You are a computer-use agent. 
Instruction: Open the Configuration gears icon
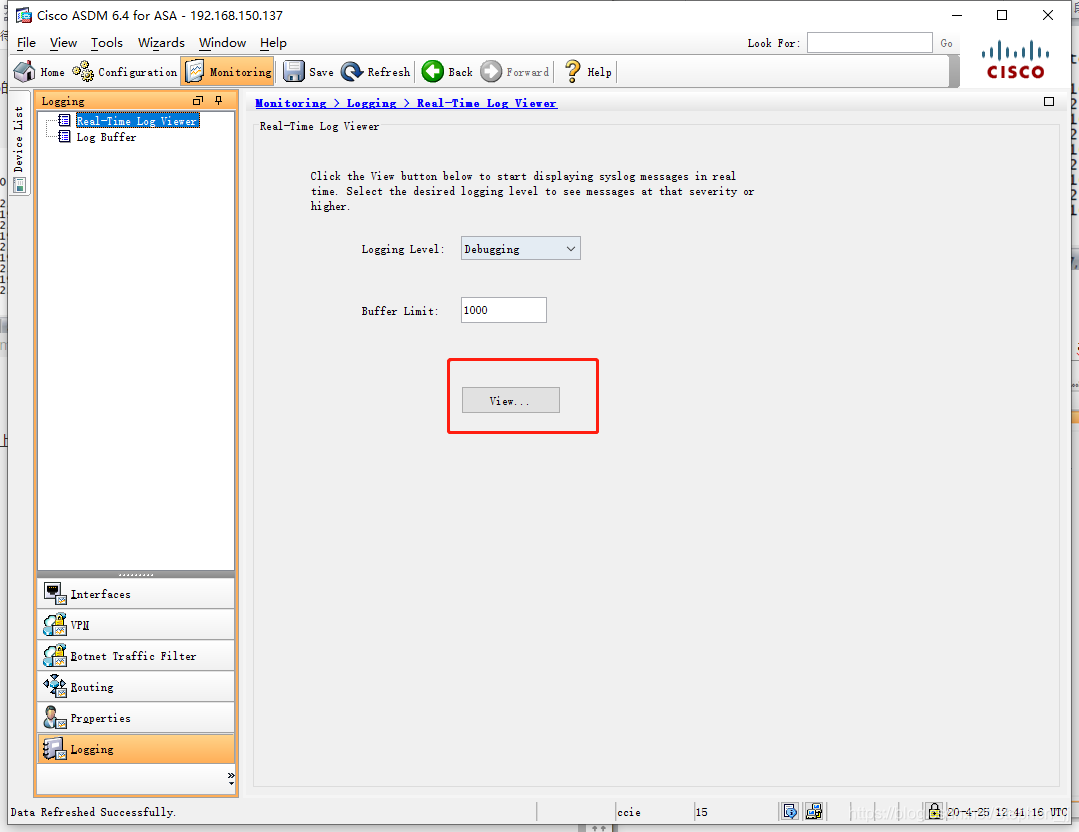tap(83, 71)
